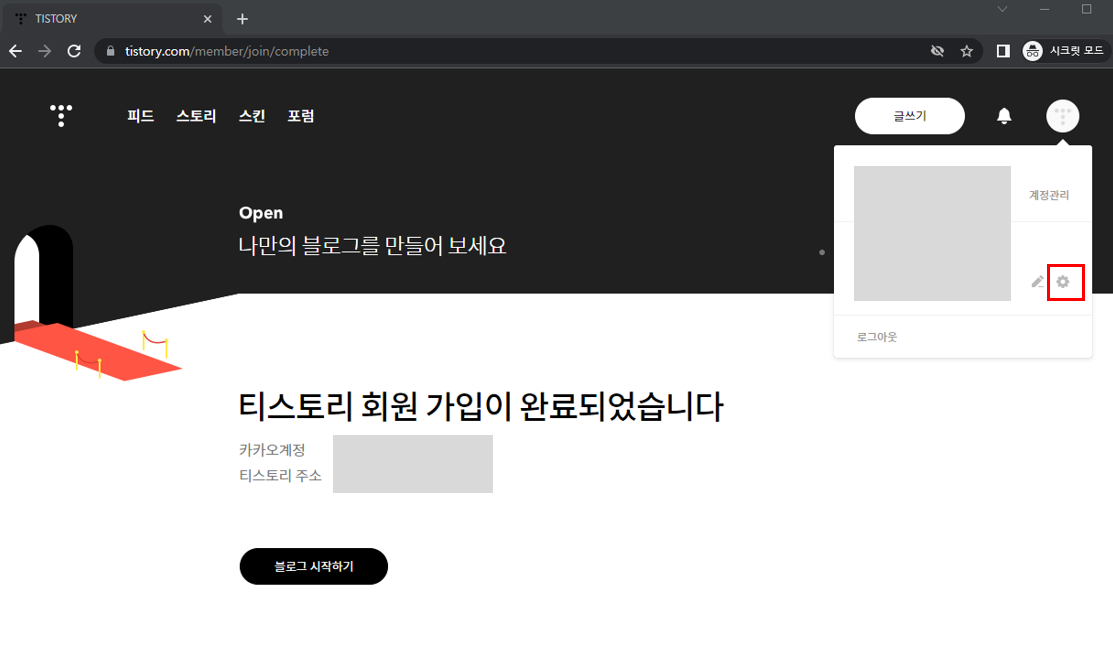Screen dimensions: 1113x652
Task: Click the 카카오계정 label
Action: [272, 450]
